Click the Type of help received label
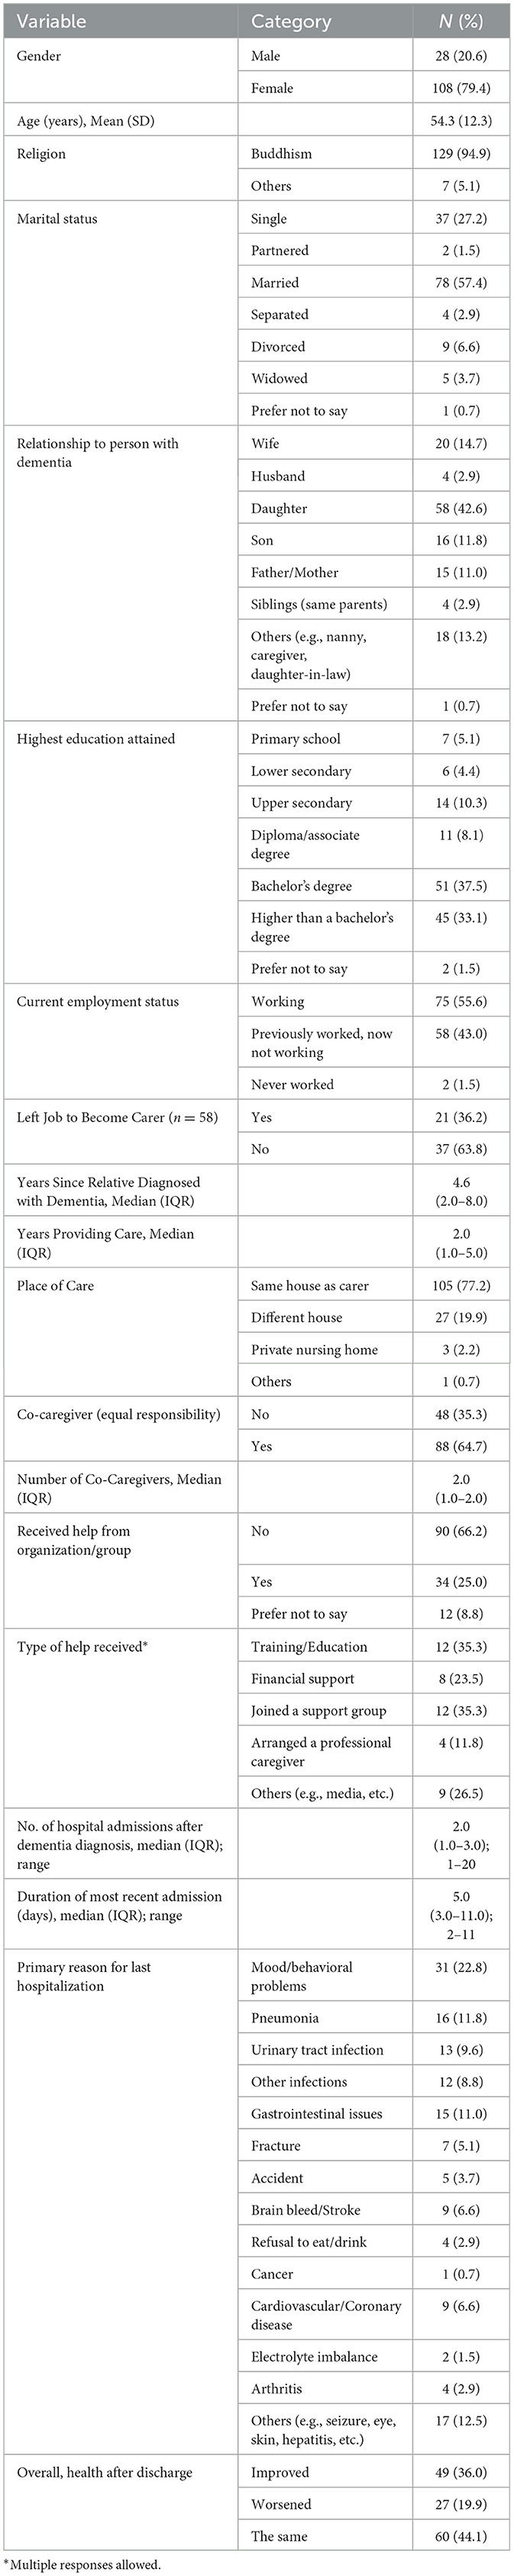 point(83,1646)
